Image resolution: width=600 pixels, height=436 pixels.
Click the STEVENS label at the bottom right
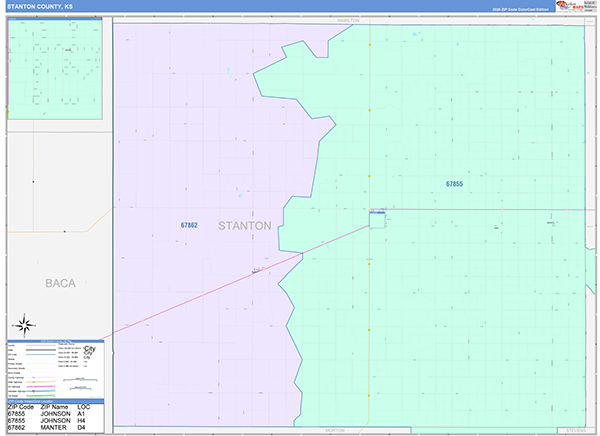coord(576,431)
